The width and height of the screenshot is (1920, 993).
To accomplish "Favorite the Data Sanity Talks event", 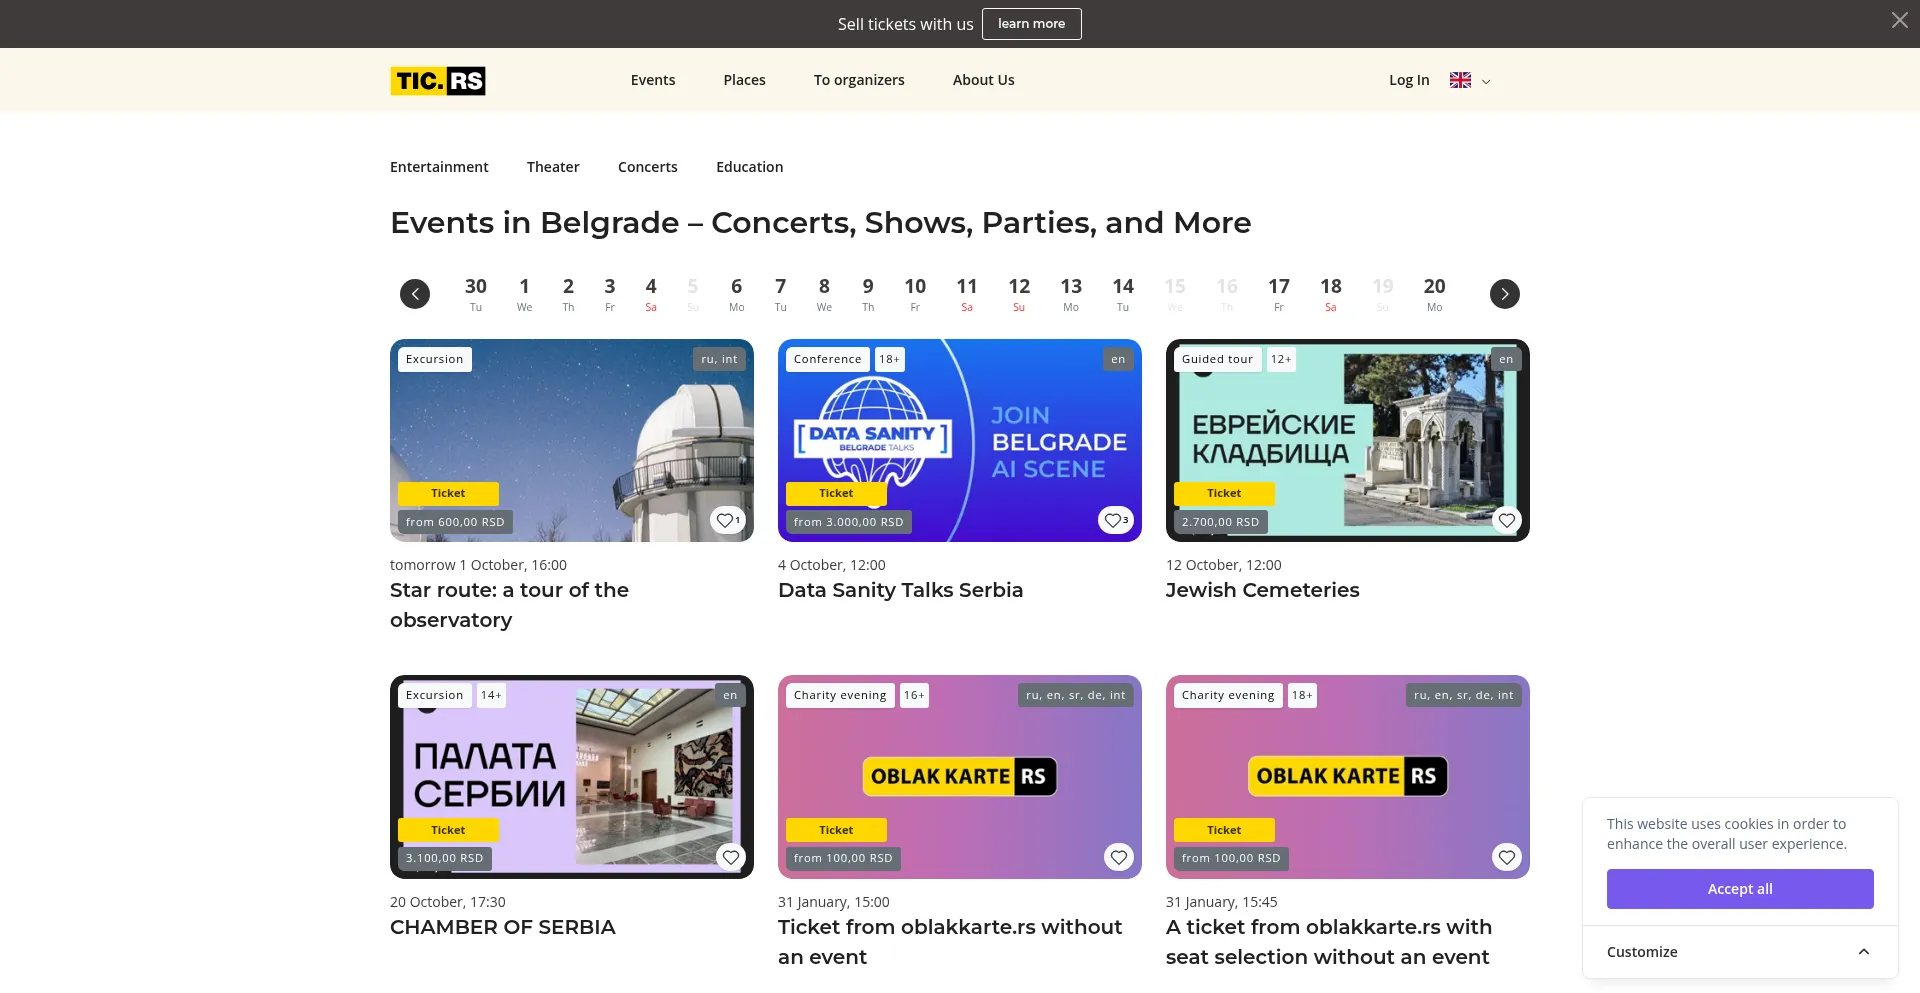I will (x=1116, y=520).
